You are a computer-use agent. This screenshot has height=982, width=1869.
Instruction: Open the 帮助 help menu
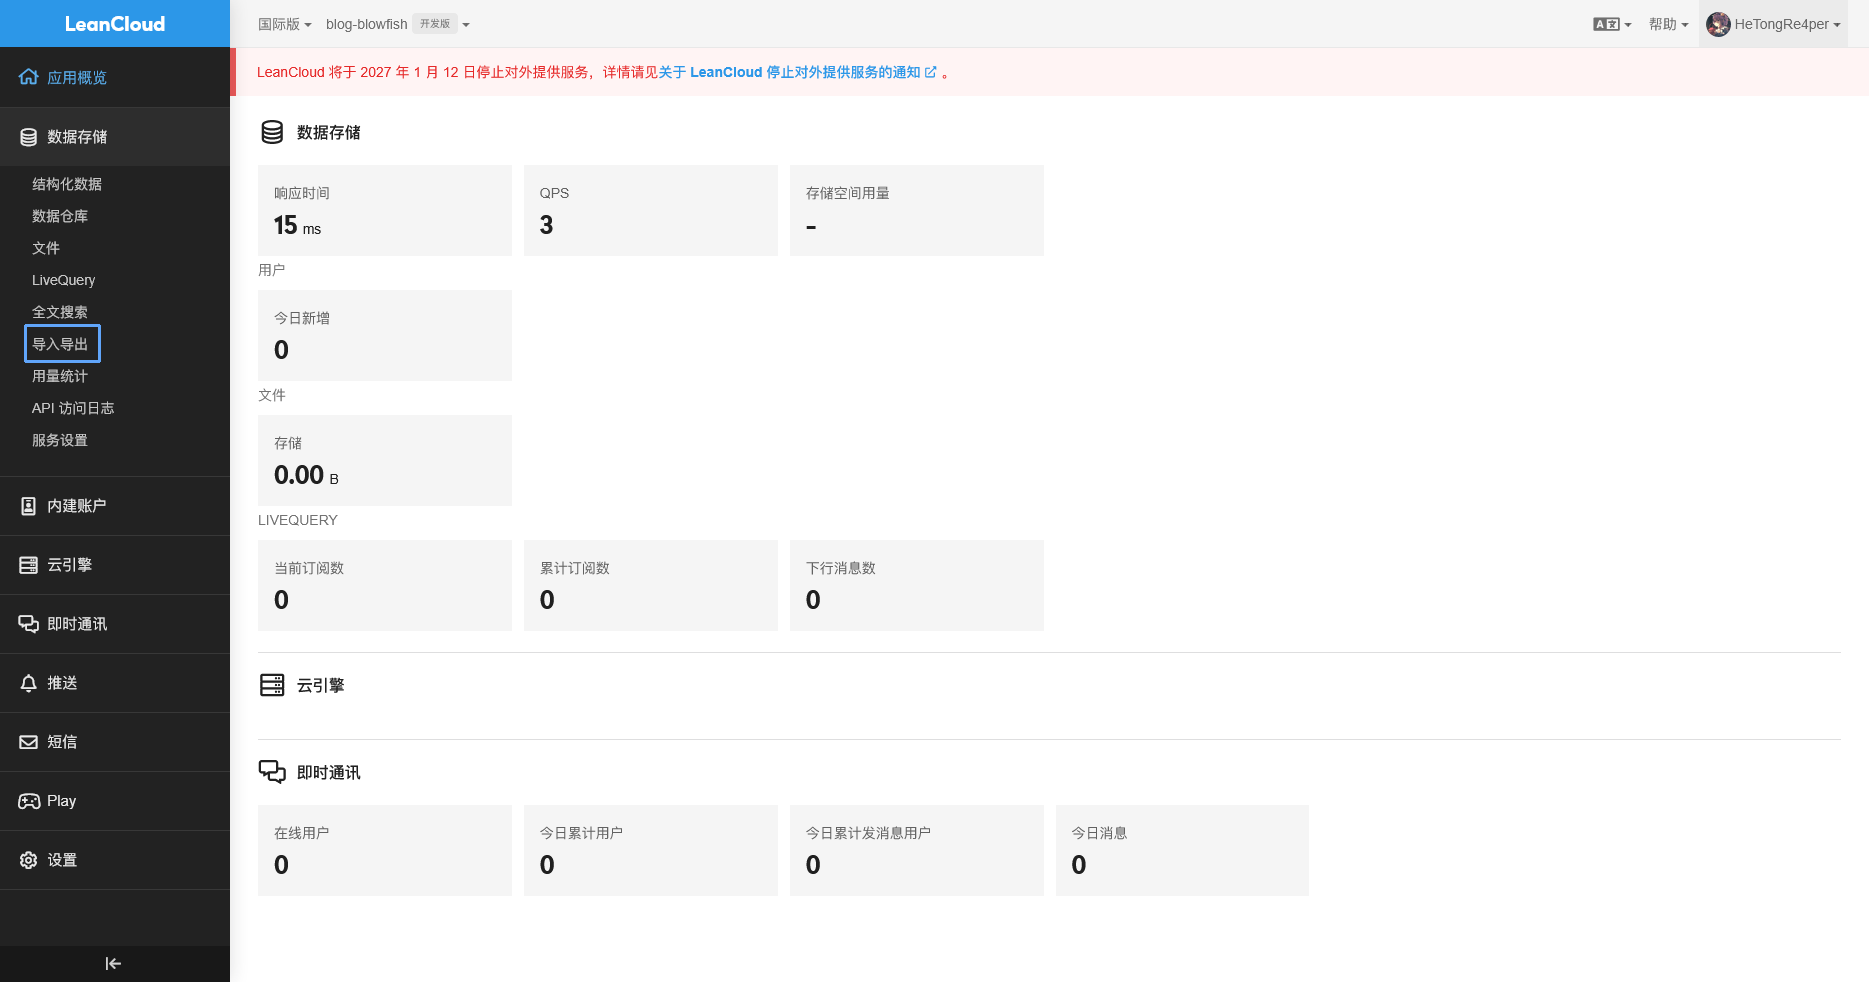click(1668, 24)
